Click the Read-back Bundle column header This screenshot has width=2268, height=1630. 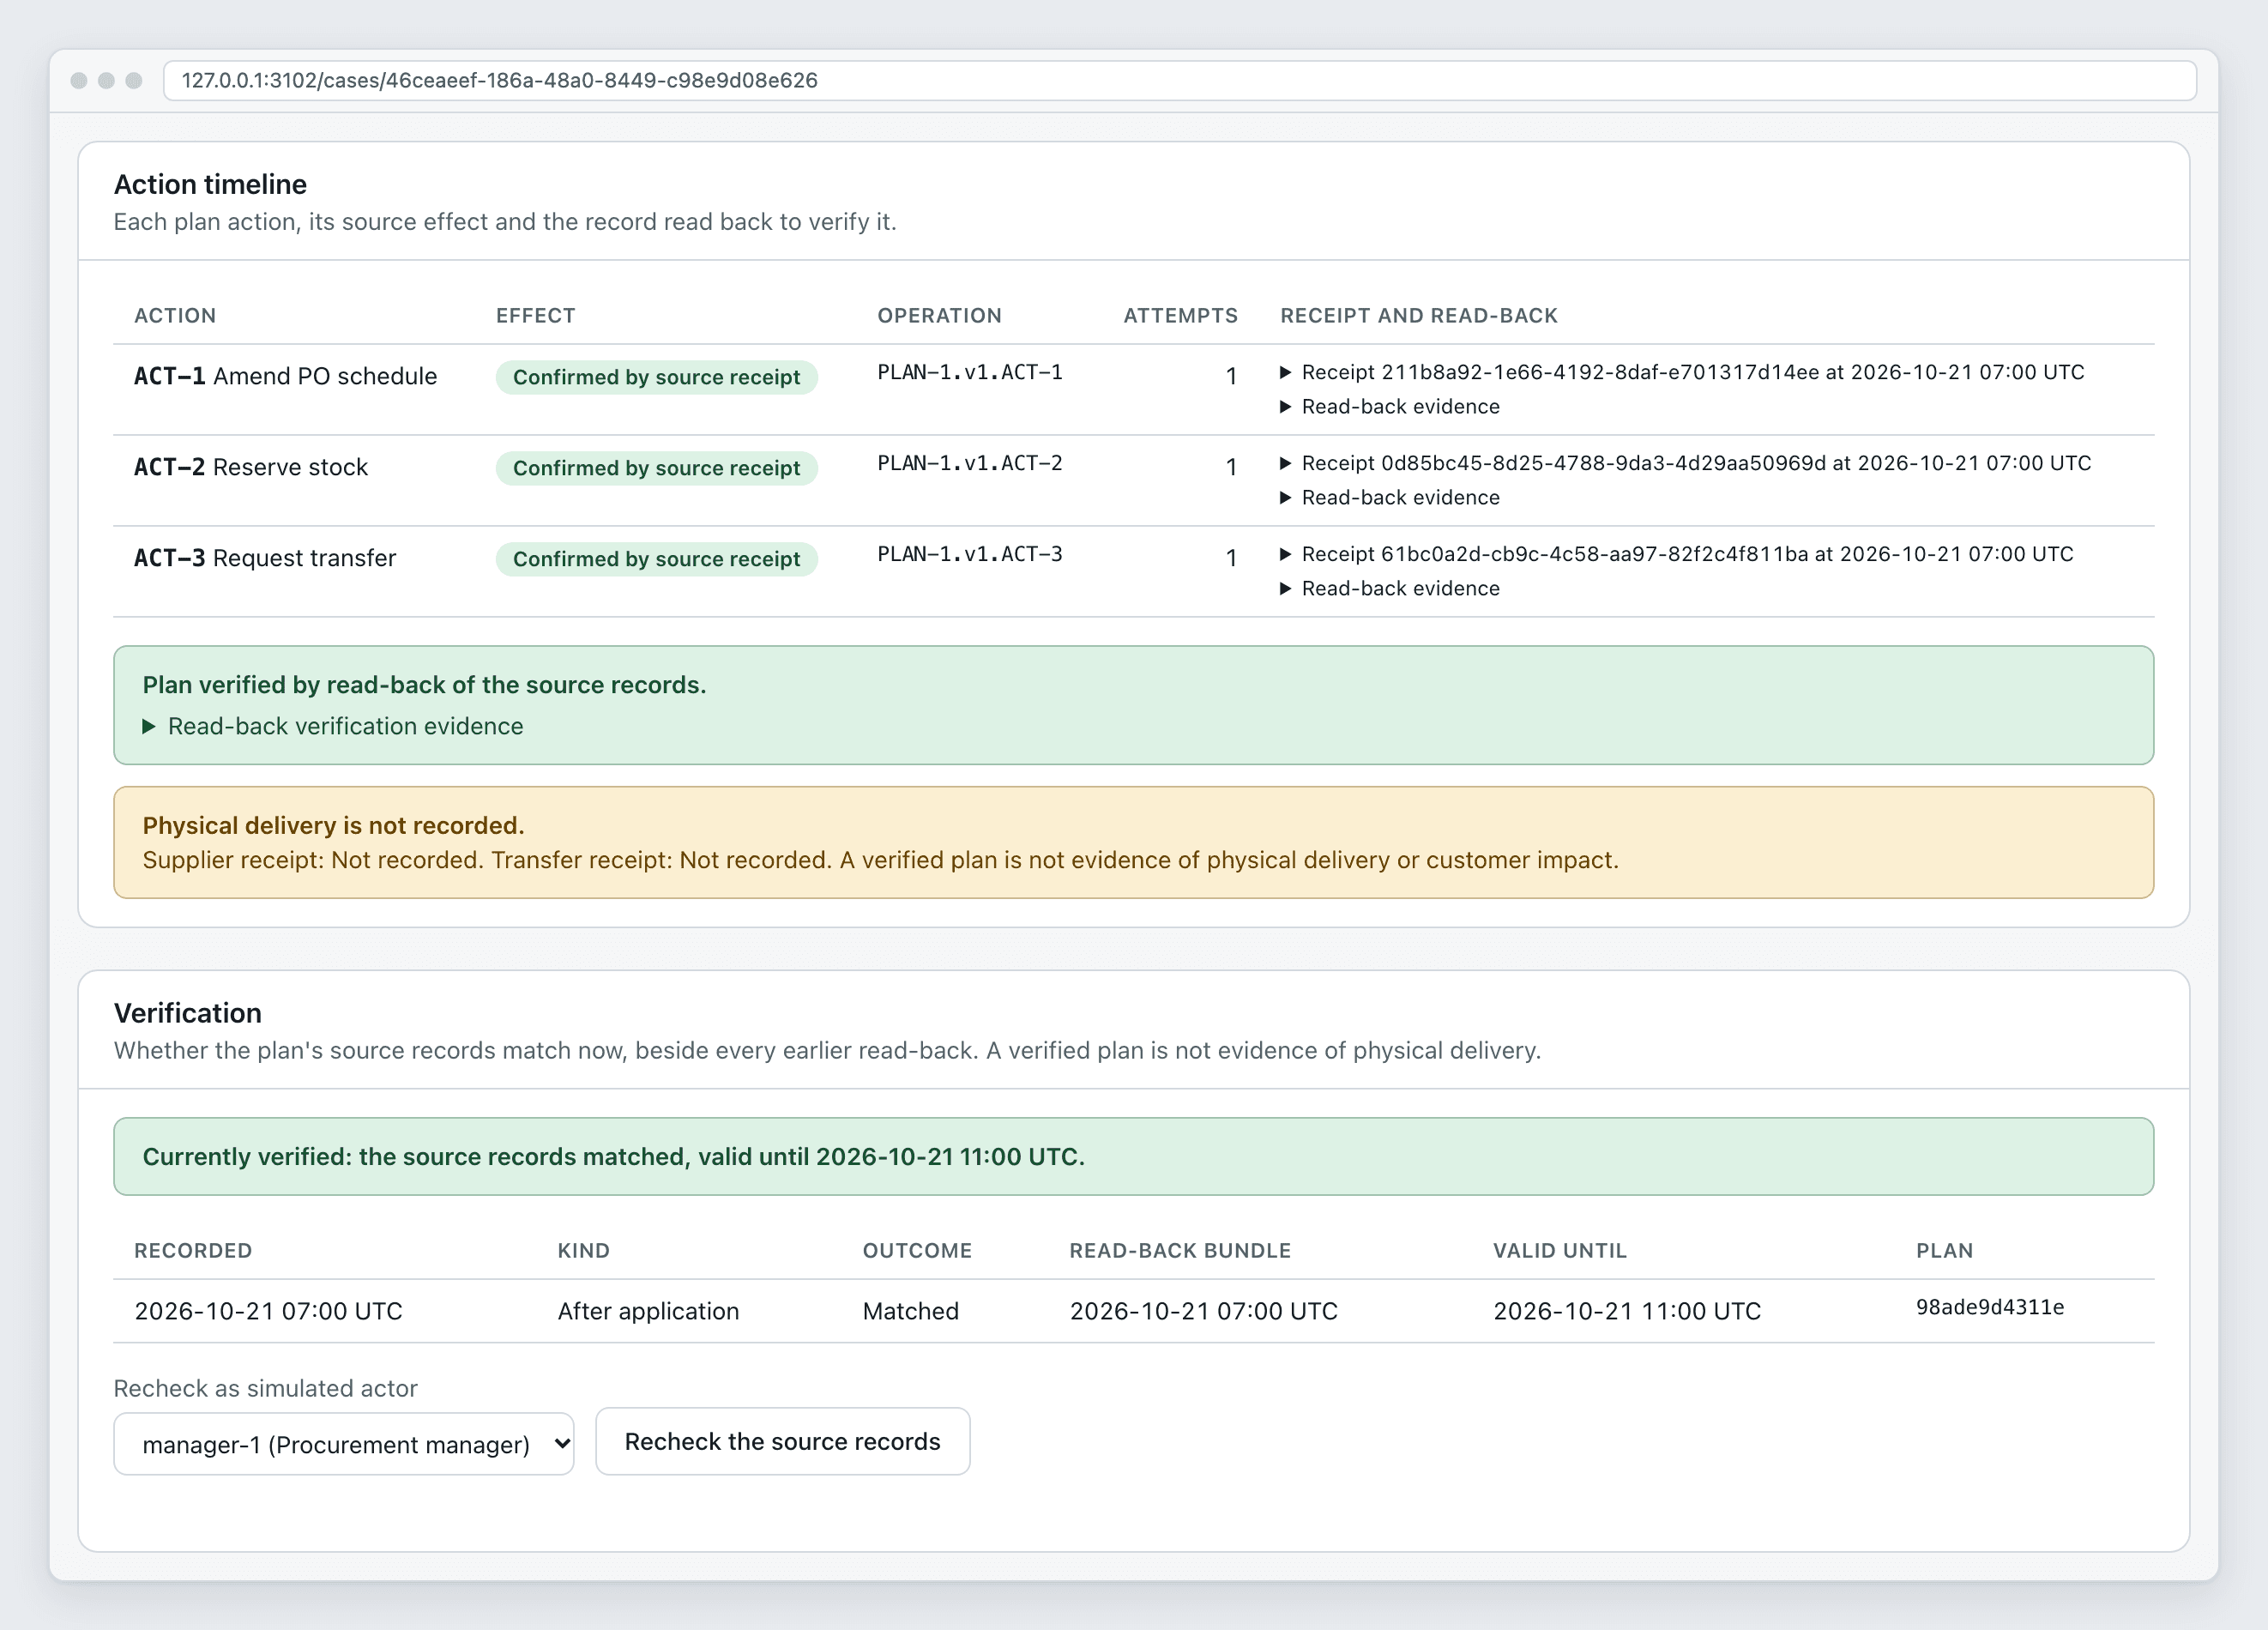pos(1180,1251)
